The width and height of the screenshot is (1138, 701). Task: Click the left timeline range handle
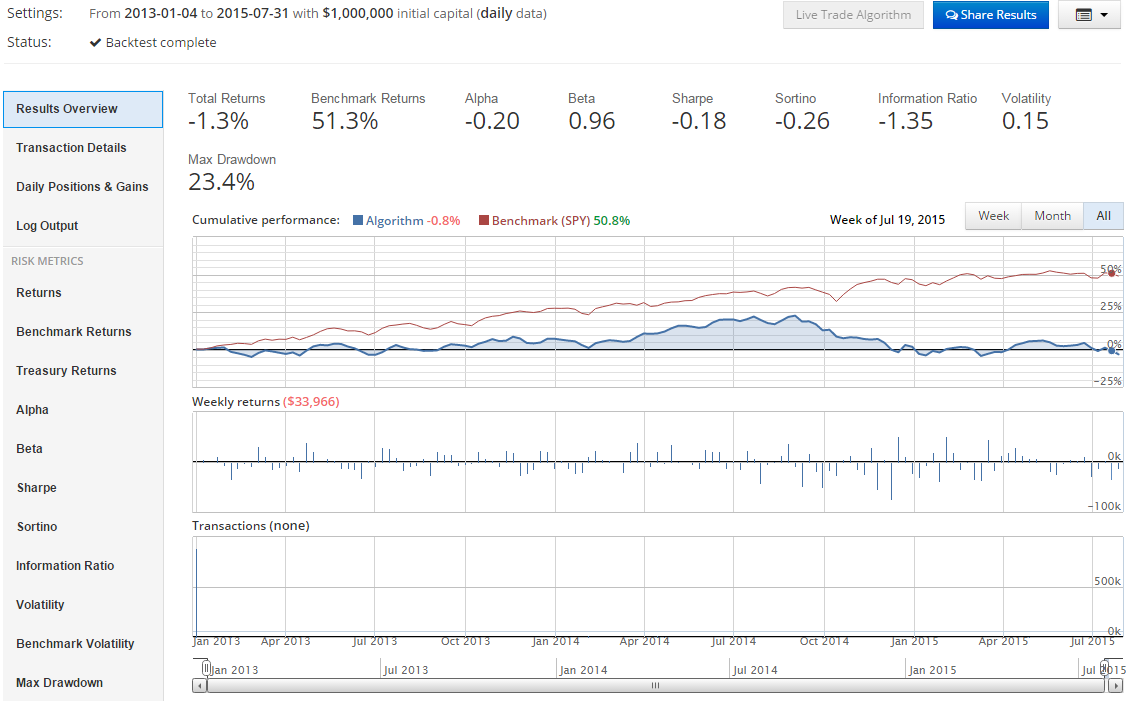point(206,668)
